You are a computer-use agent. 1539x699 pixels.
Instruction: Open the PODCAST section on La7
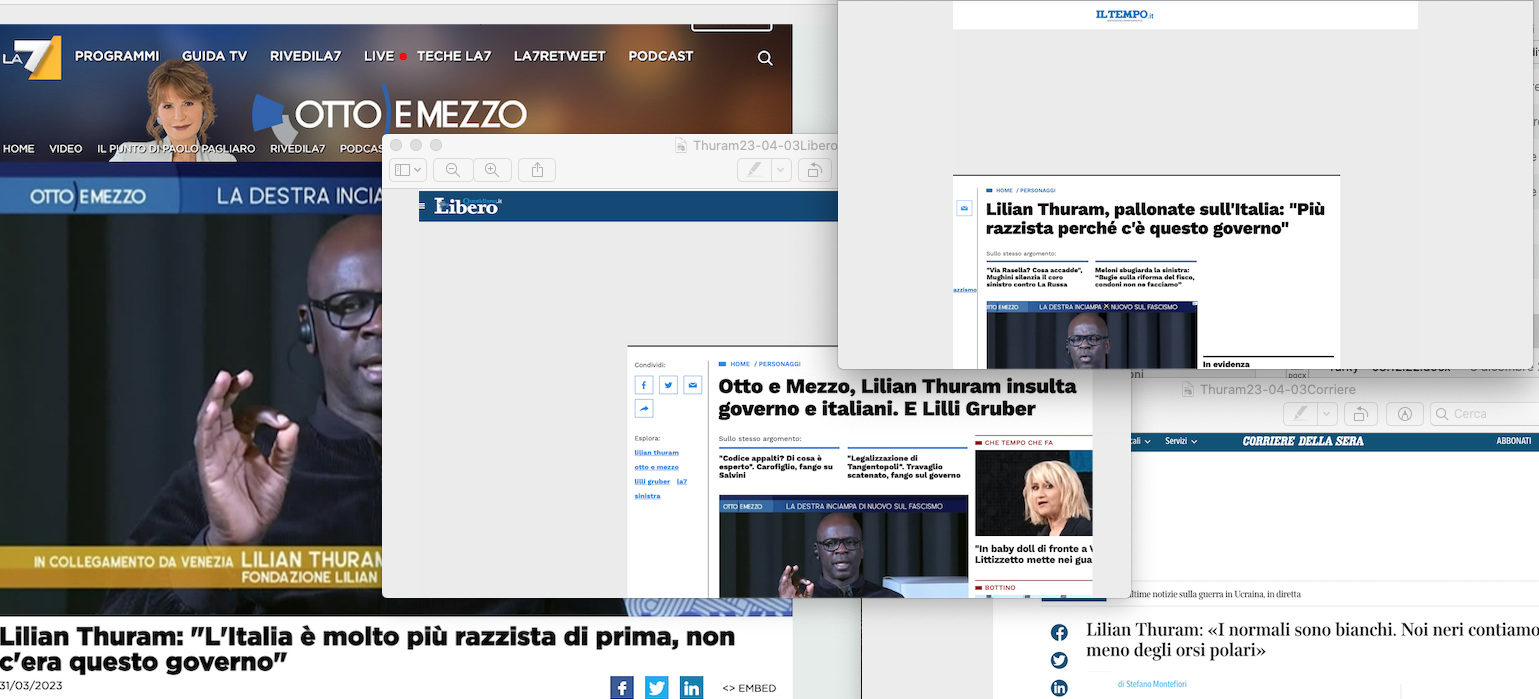[660, 56]
